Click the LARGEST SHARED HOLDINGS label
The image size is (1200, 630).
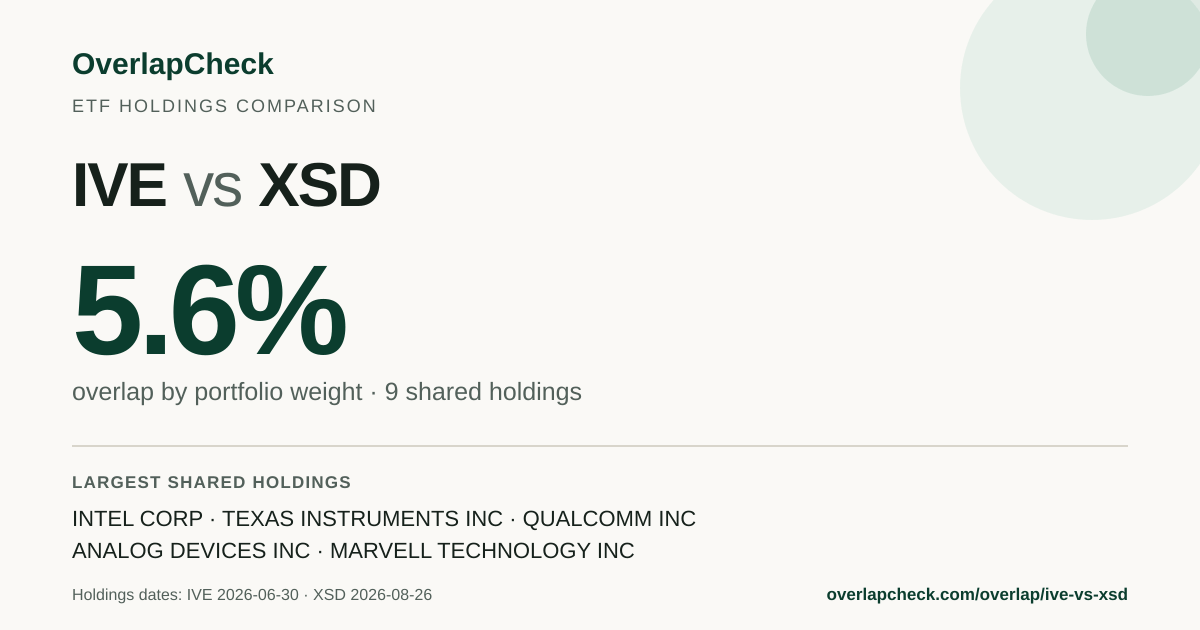pyautogui.click(x=212, y=482)
